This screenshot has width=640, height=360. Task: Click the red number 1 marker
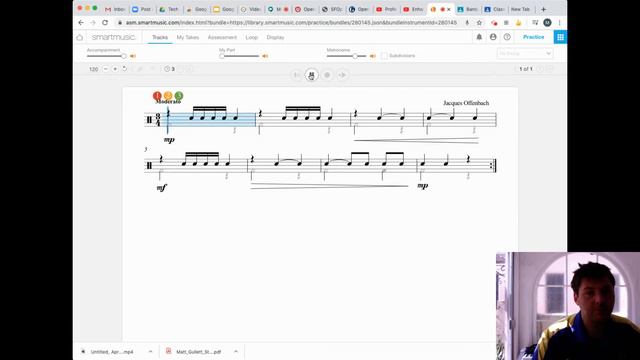(157, 96)
